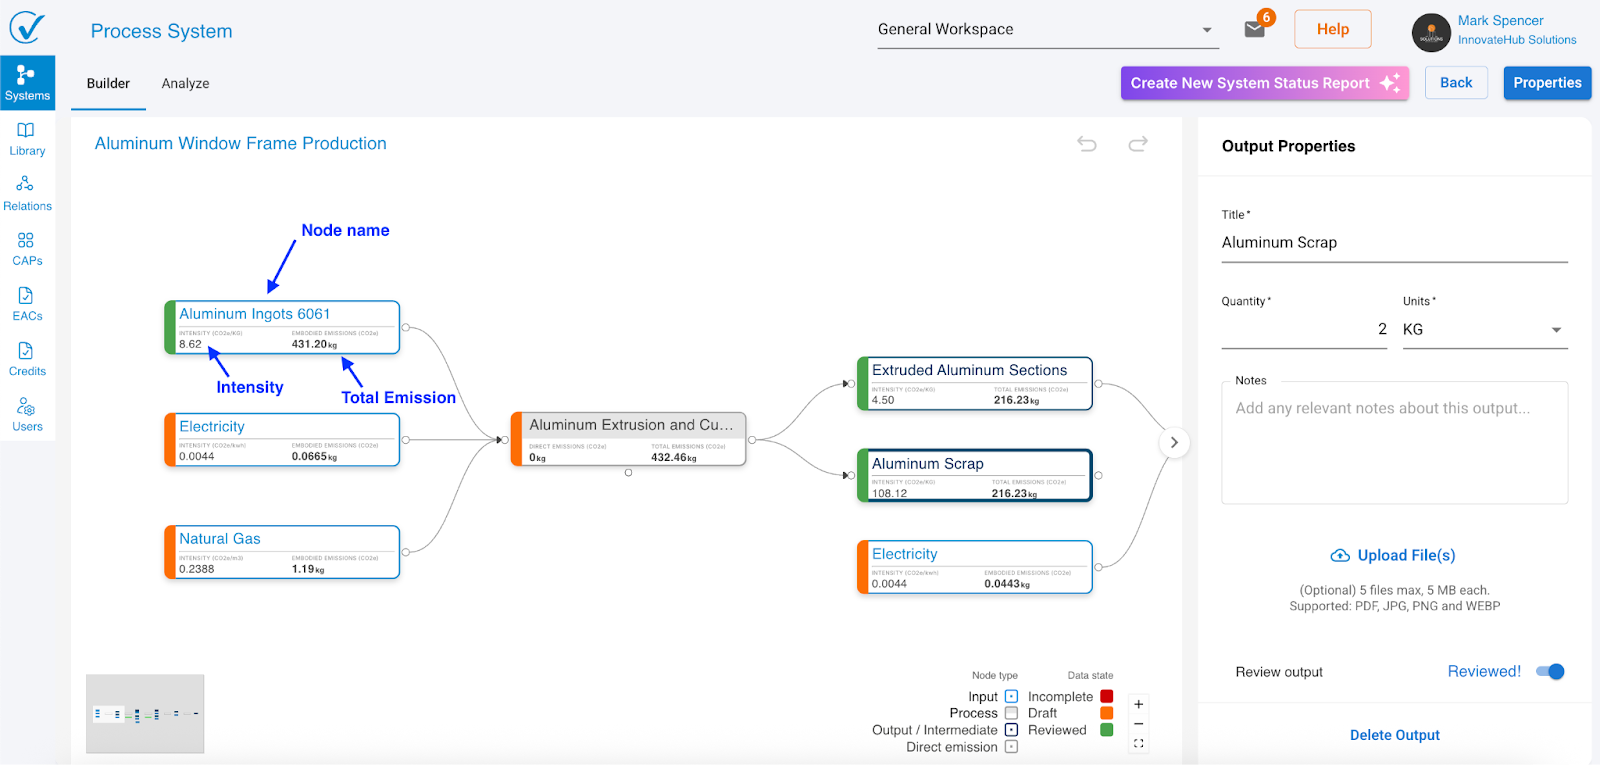Expand the side panel chevron arrow
The image size is (1600, 765).
pos(1174,442)
